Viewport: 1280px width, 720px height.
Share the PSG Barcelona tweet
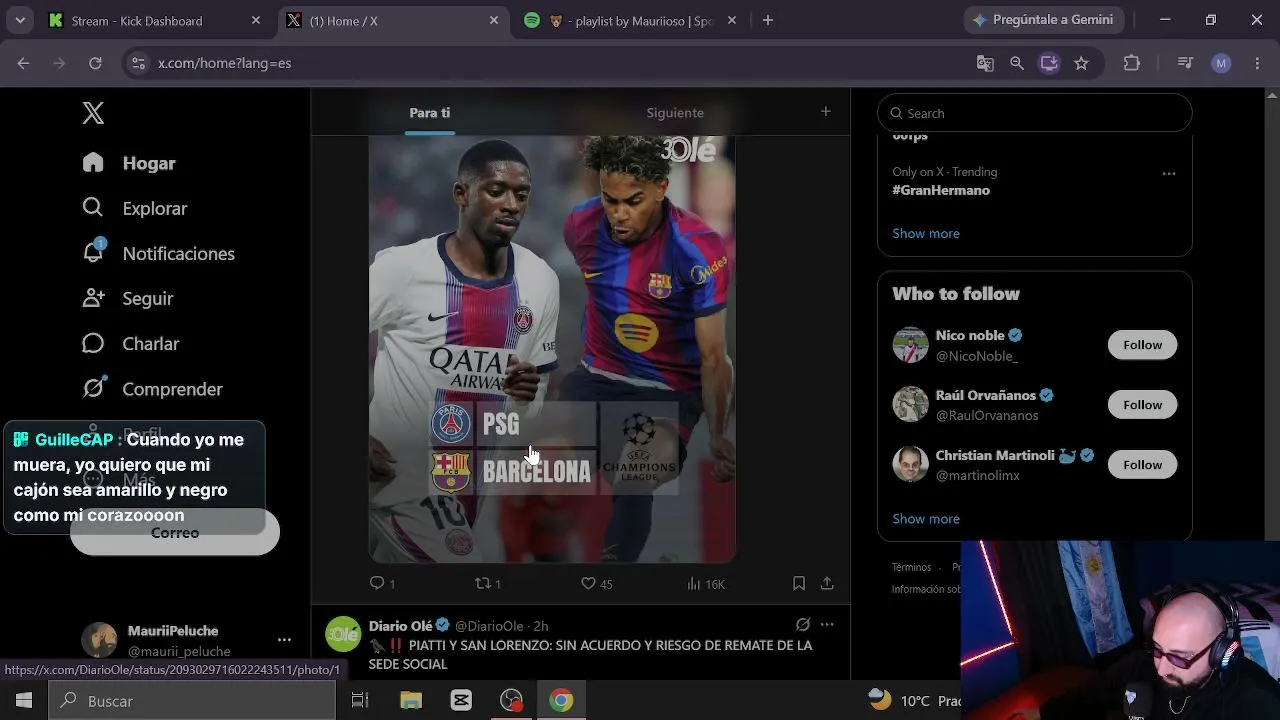click(x=827, y=583)
